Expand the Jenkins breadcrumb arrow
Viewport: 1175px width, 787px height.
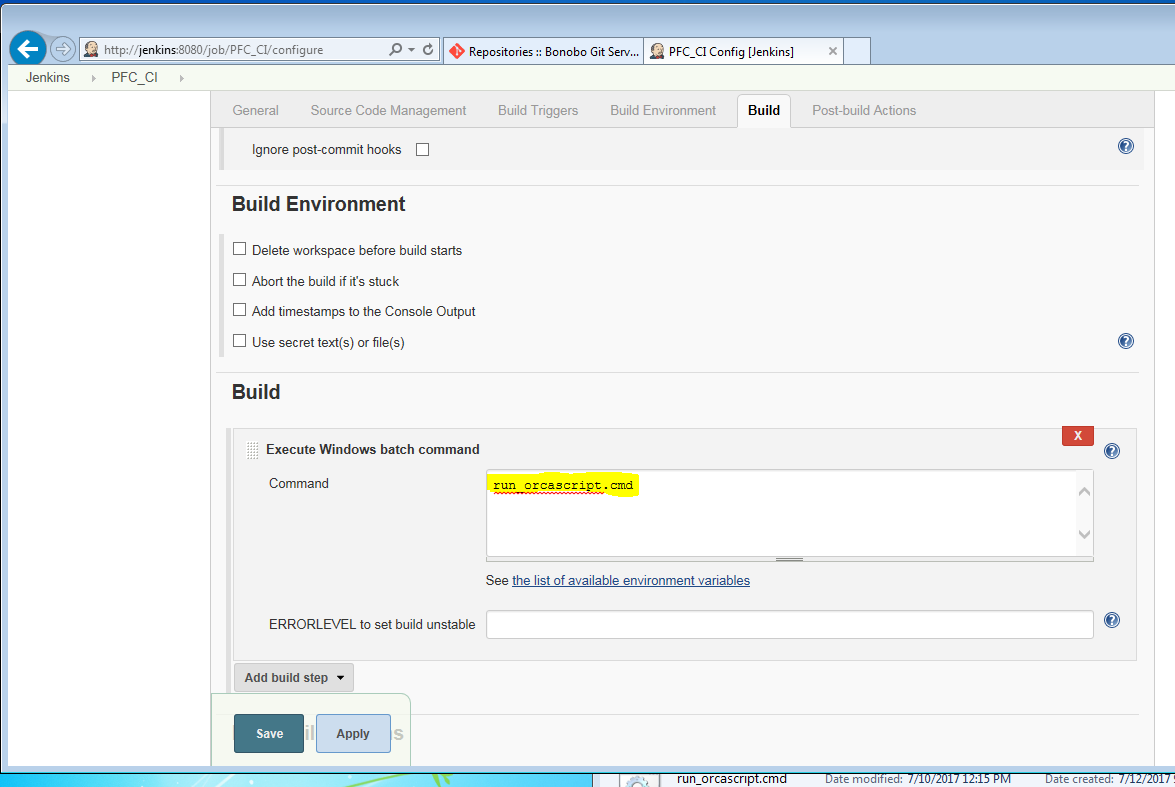pyautogui.click(x=93, y=78)
